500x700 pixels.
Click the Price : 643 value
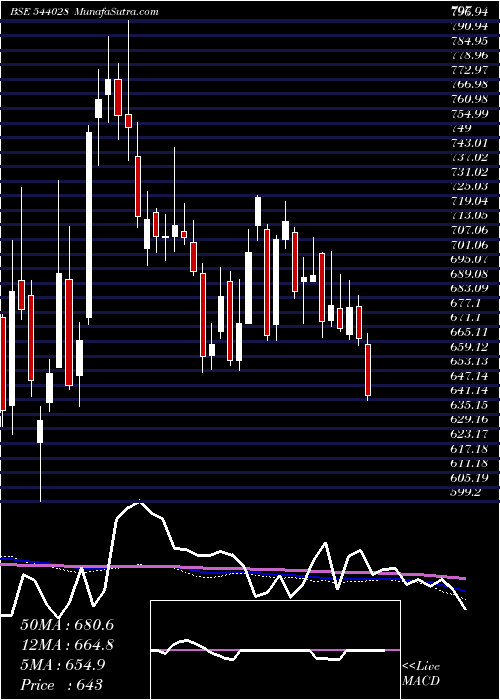(62, 685)
